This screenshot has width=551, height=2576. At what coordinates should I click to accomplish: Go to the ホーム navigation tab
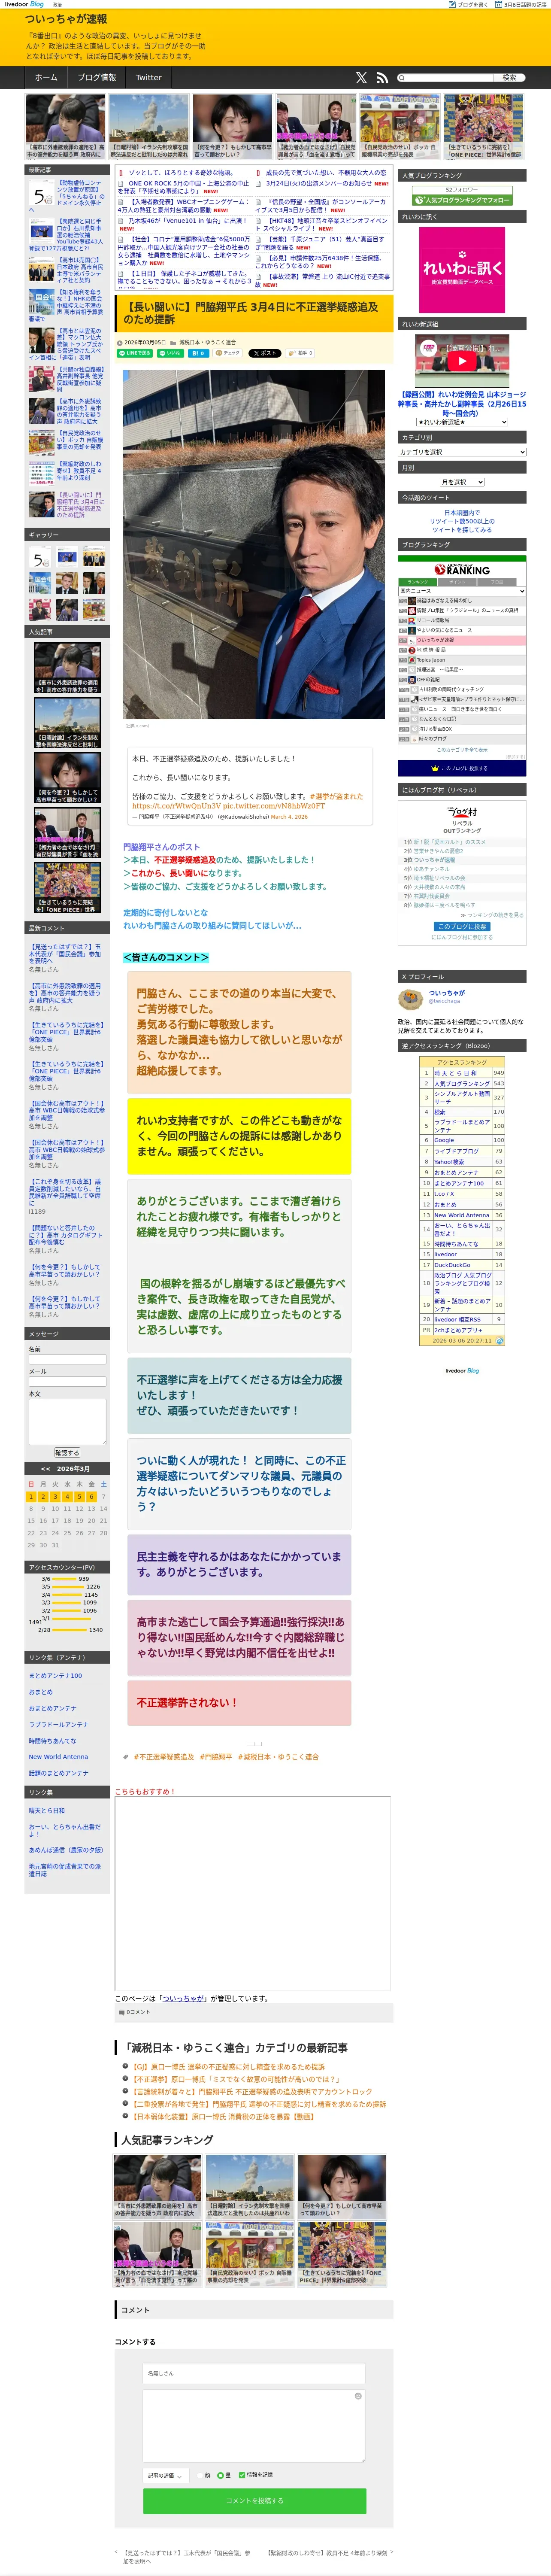tap(46, 77)
